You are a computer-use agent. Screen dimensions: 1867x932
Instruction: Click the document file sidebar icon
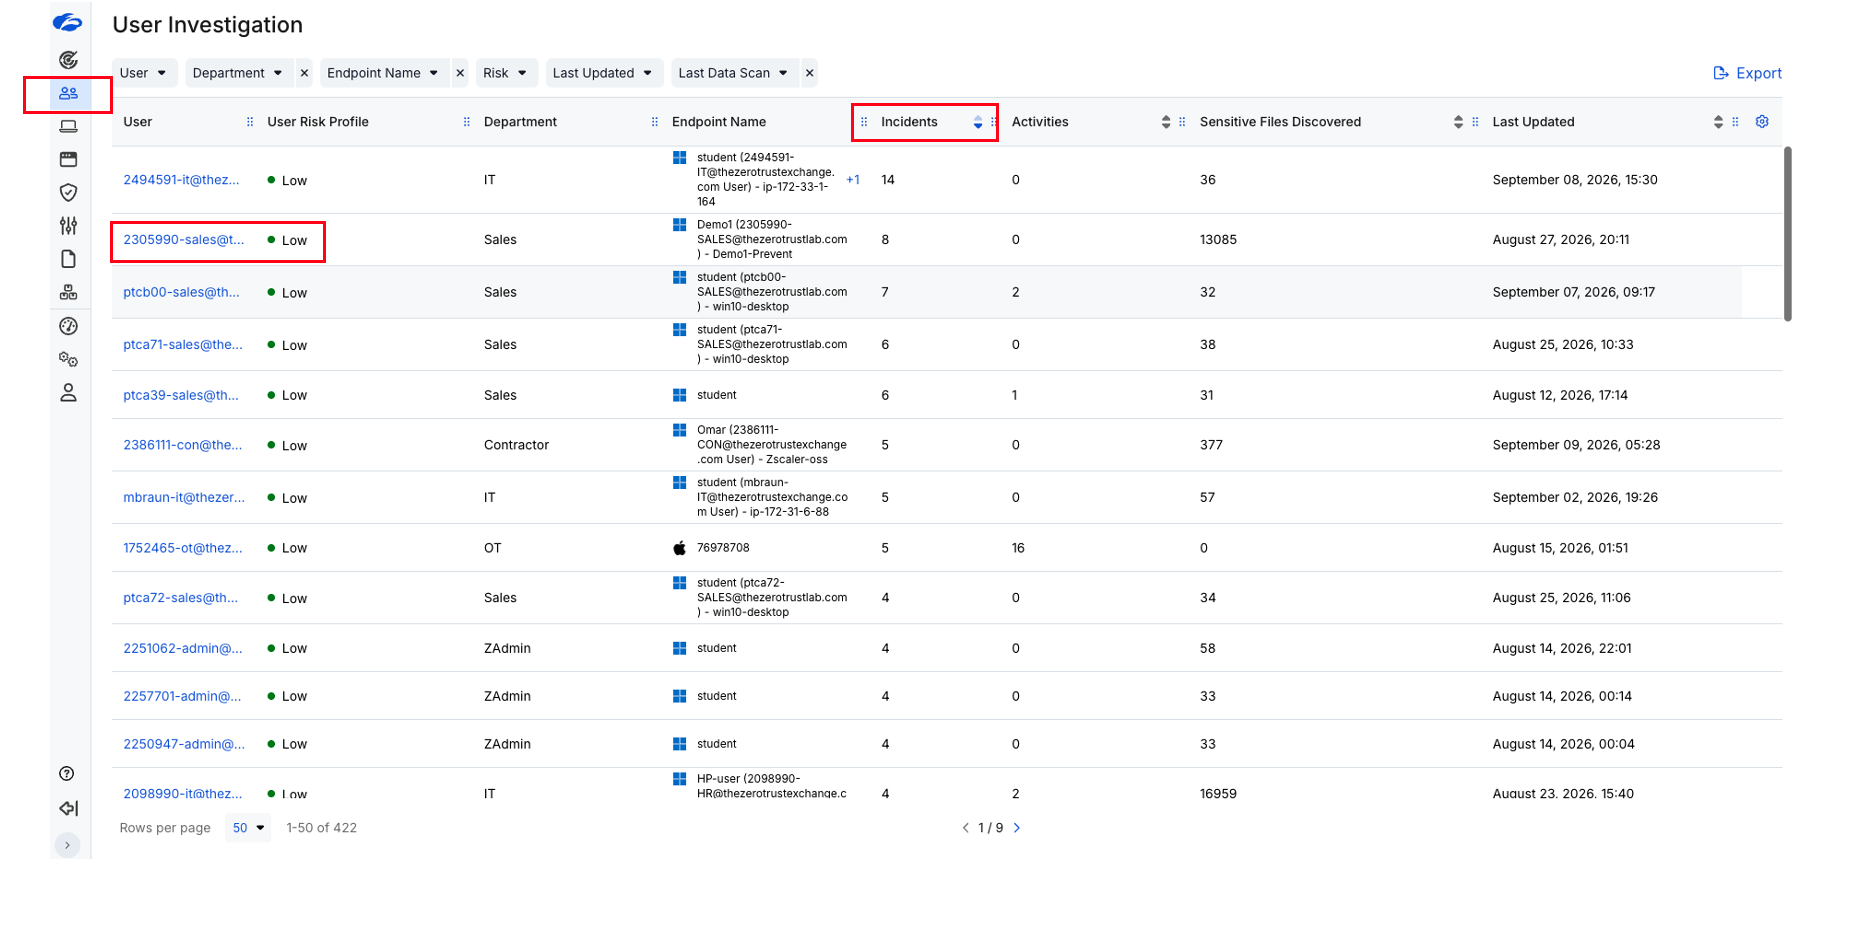coord(68,259)
